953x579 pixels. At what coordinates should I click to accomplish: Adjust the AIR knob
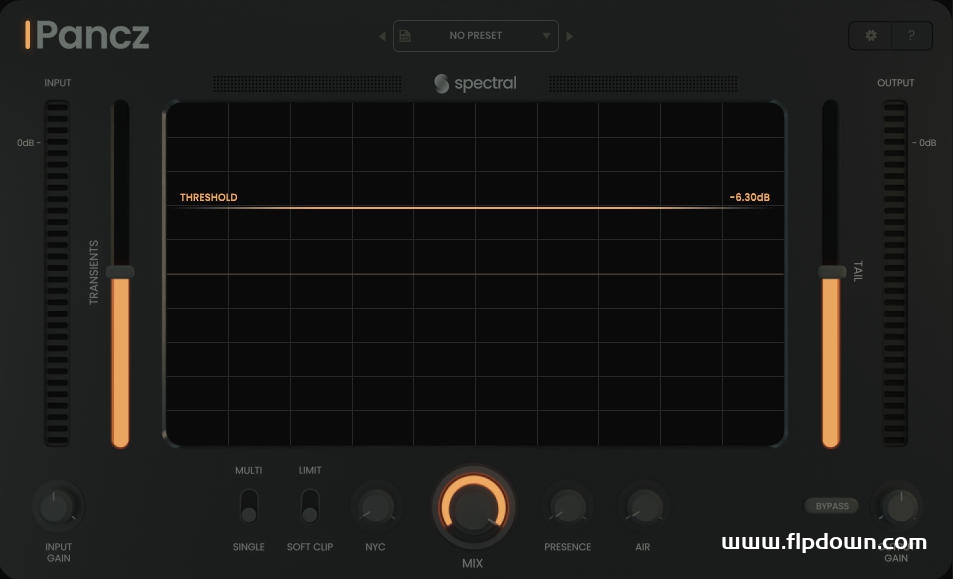(644, 506)
